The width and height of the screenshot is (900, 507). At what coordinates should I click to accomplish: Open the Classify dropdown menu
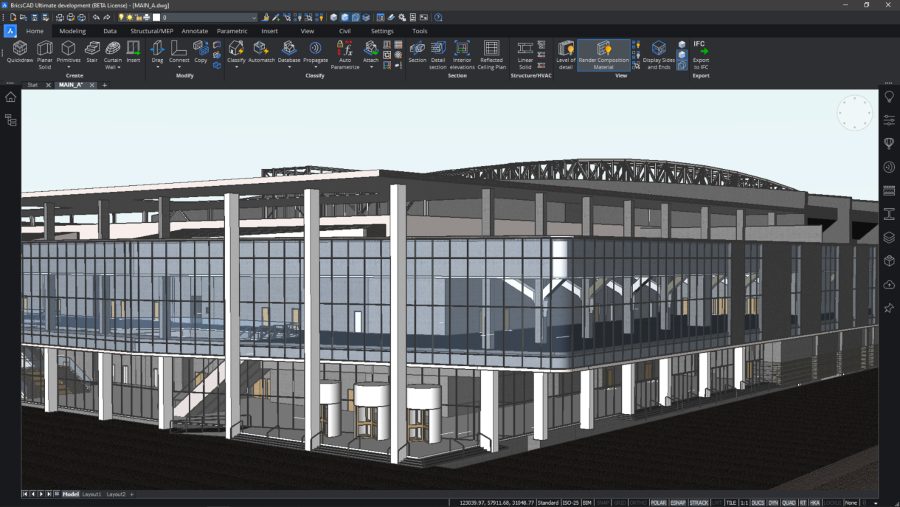(x=236, y=67)
